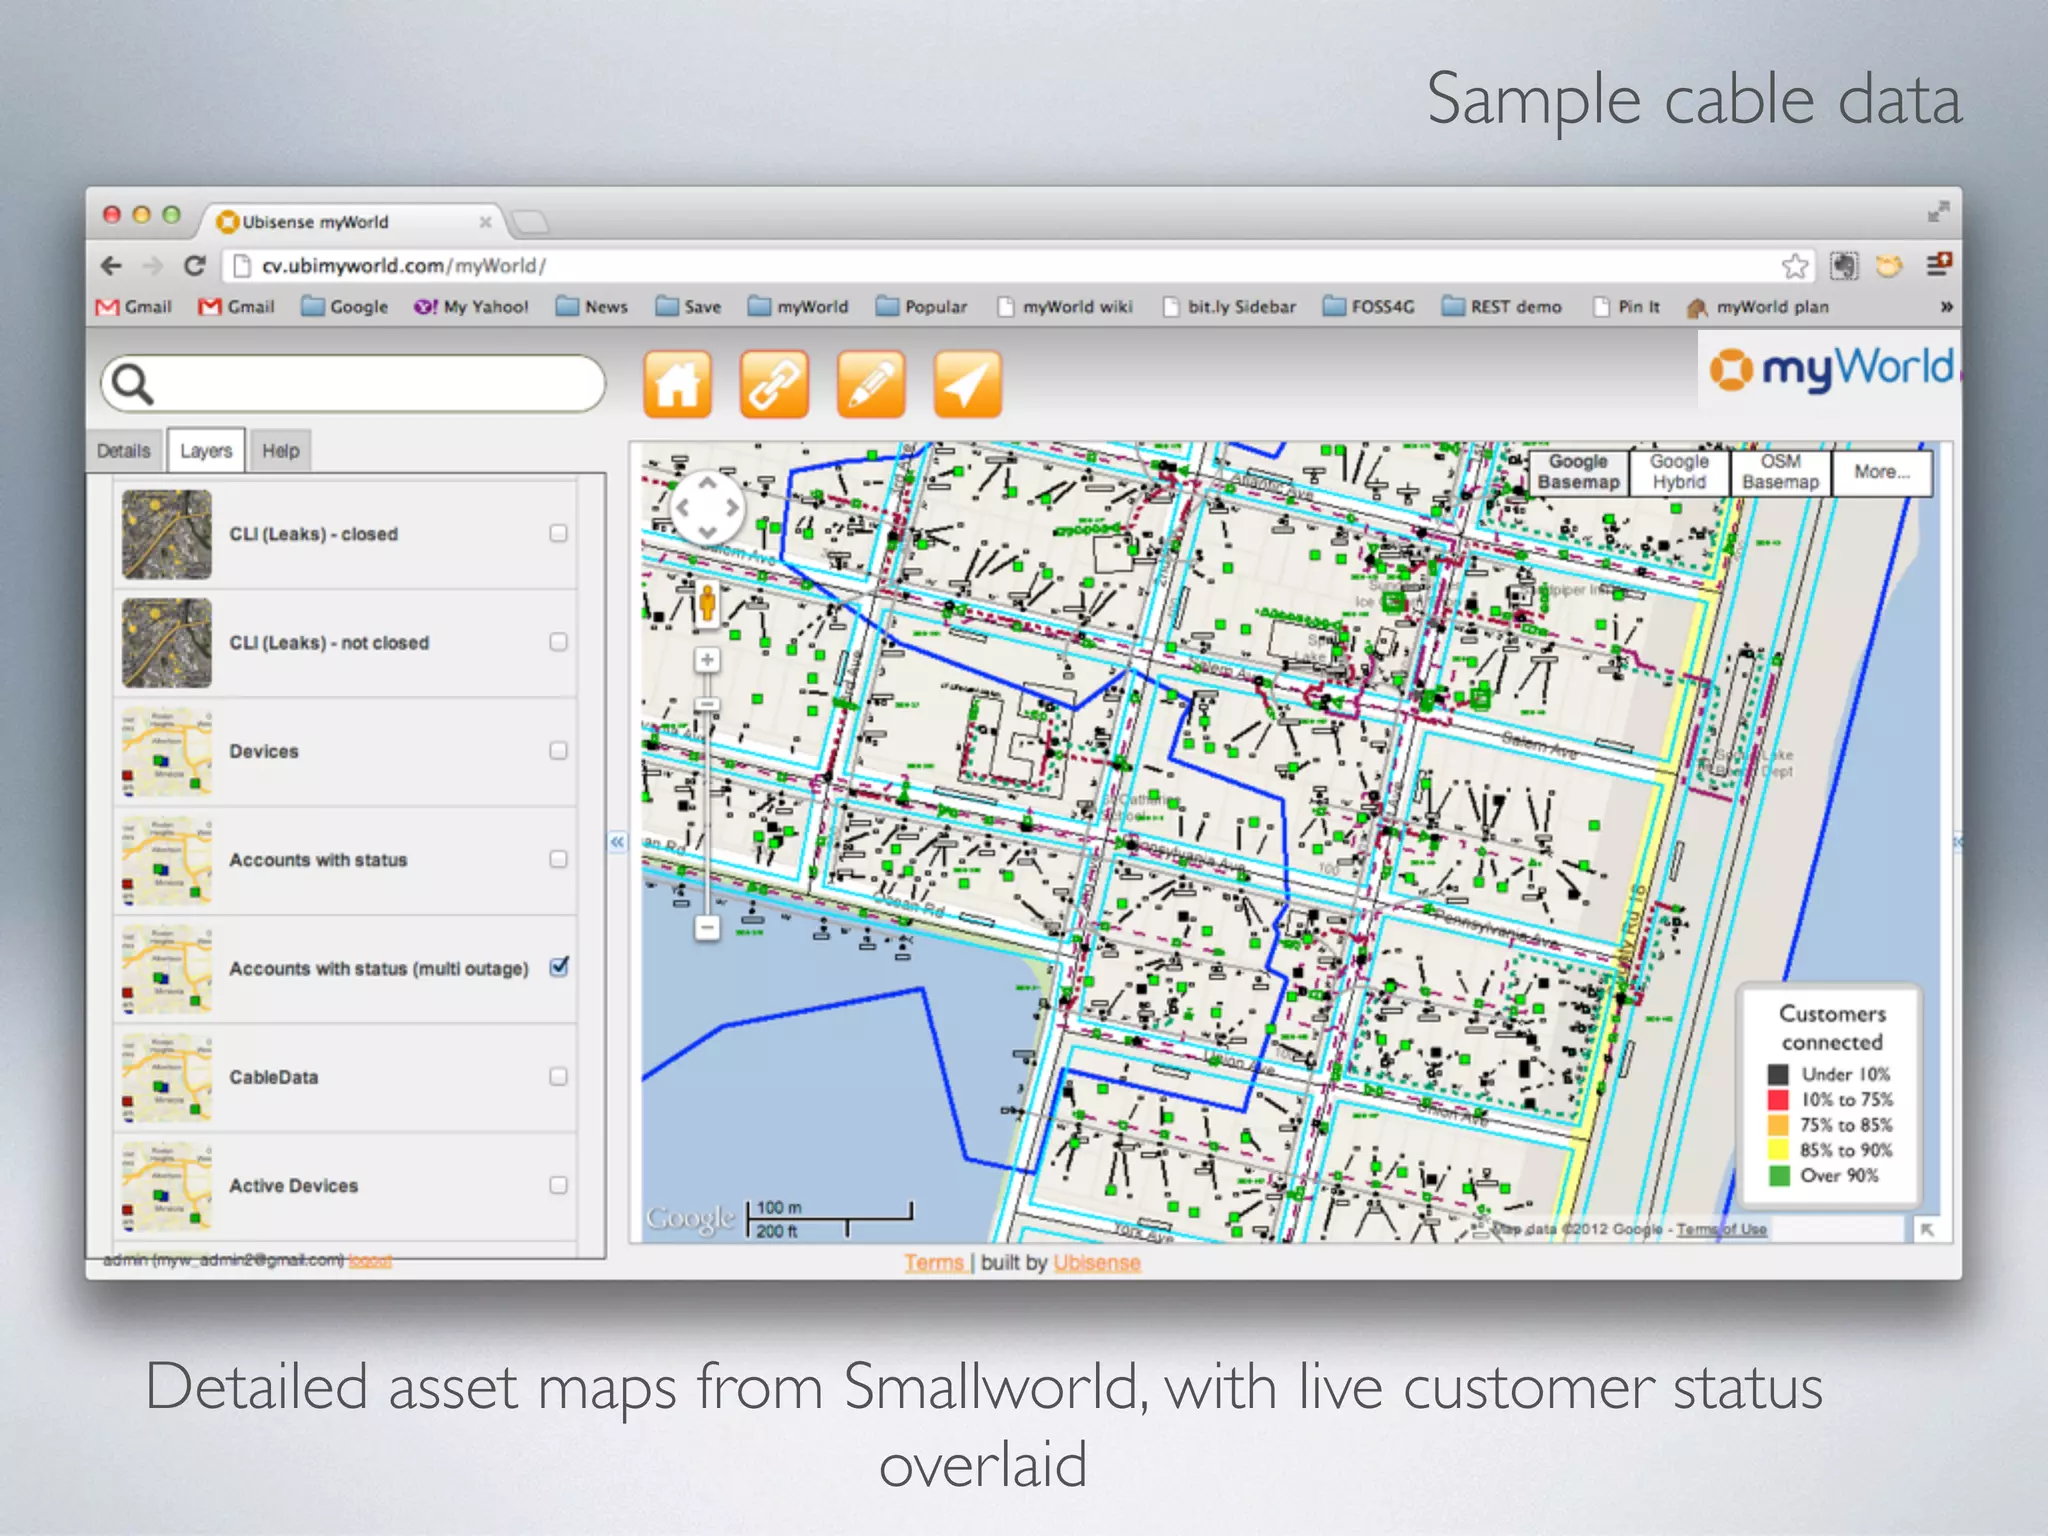This screenshot has height=1536, width=2048.
Task: Toggle the Devices layer checkbox
Action: coord(558,750)
